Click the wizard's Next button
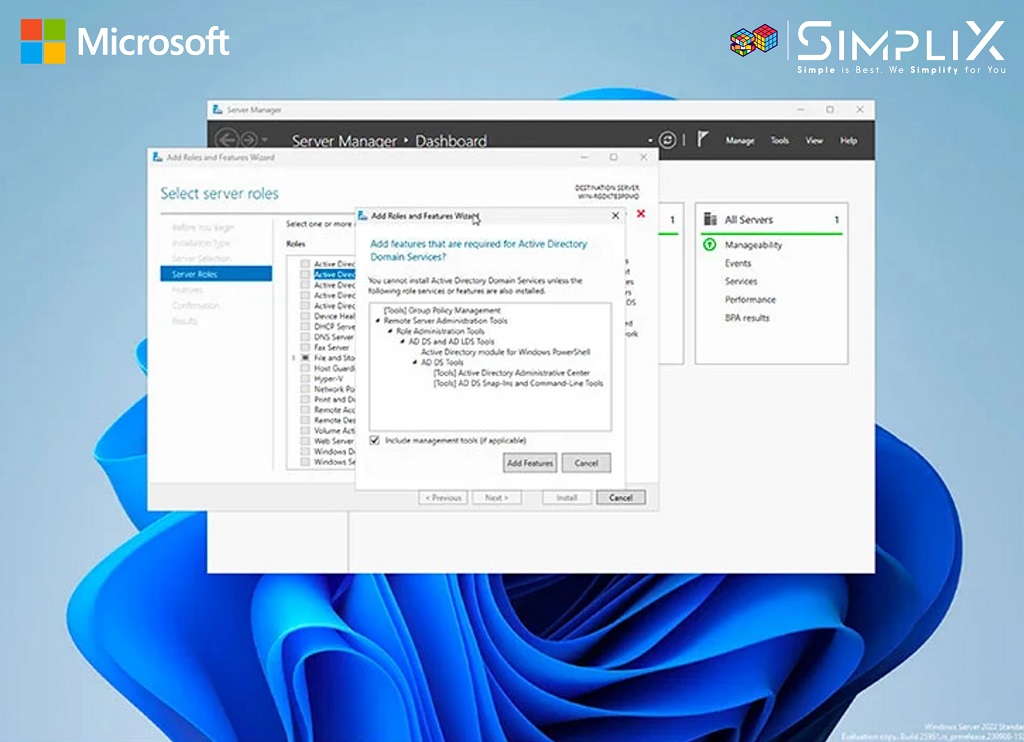 click(x=496, y=498)
